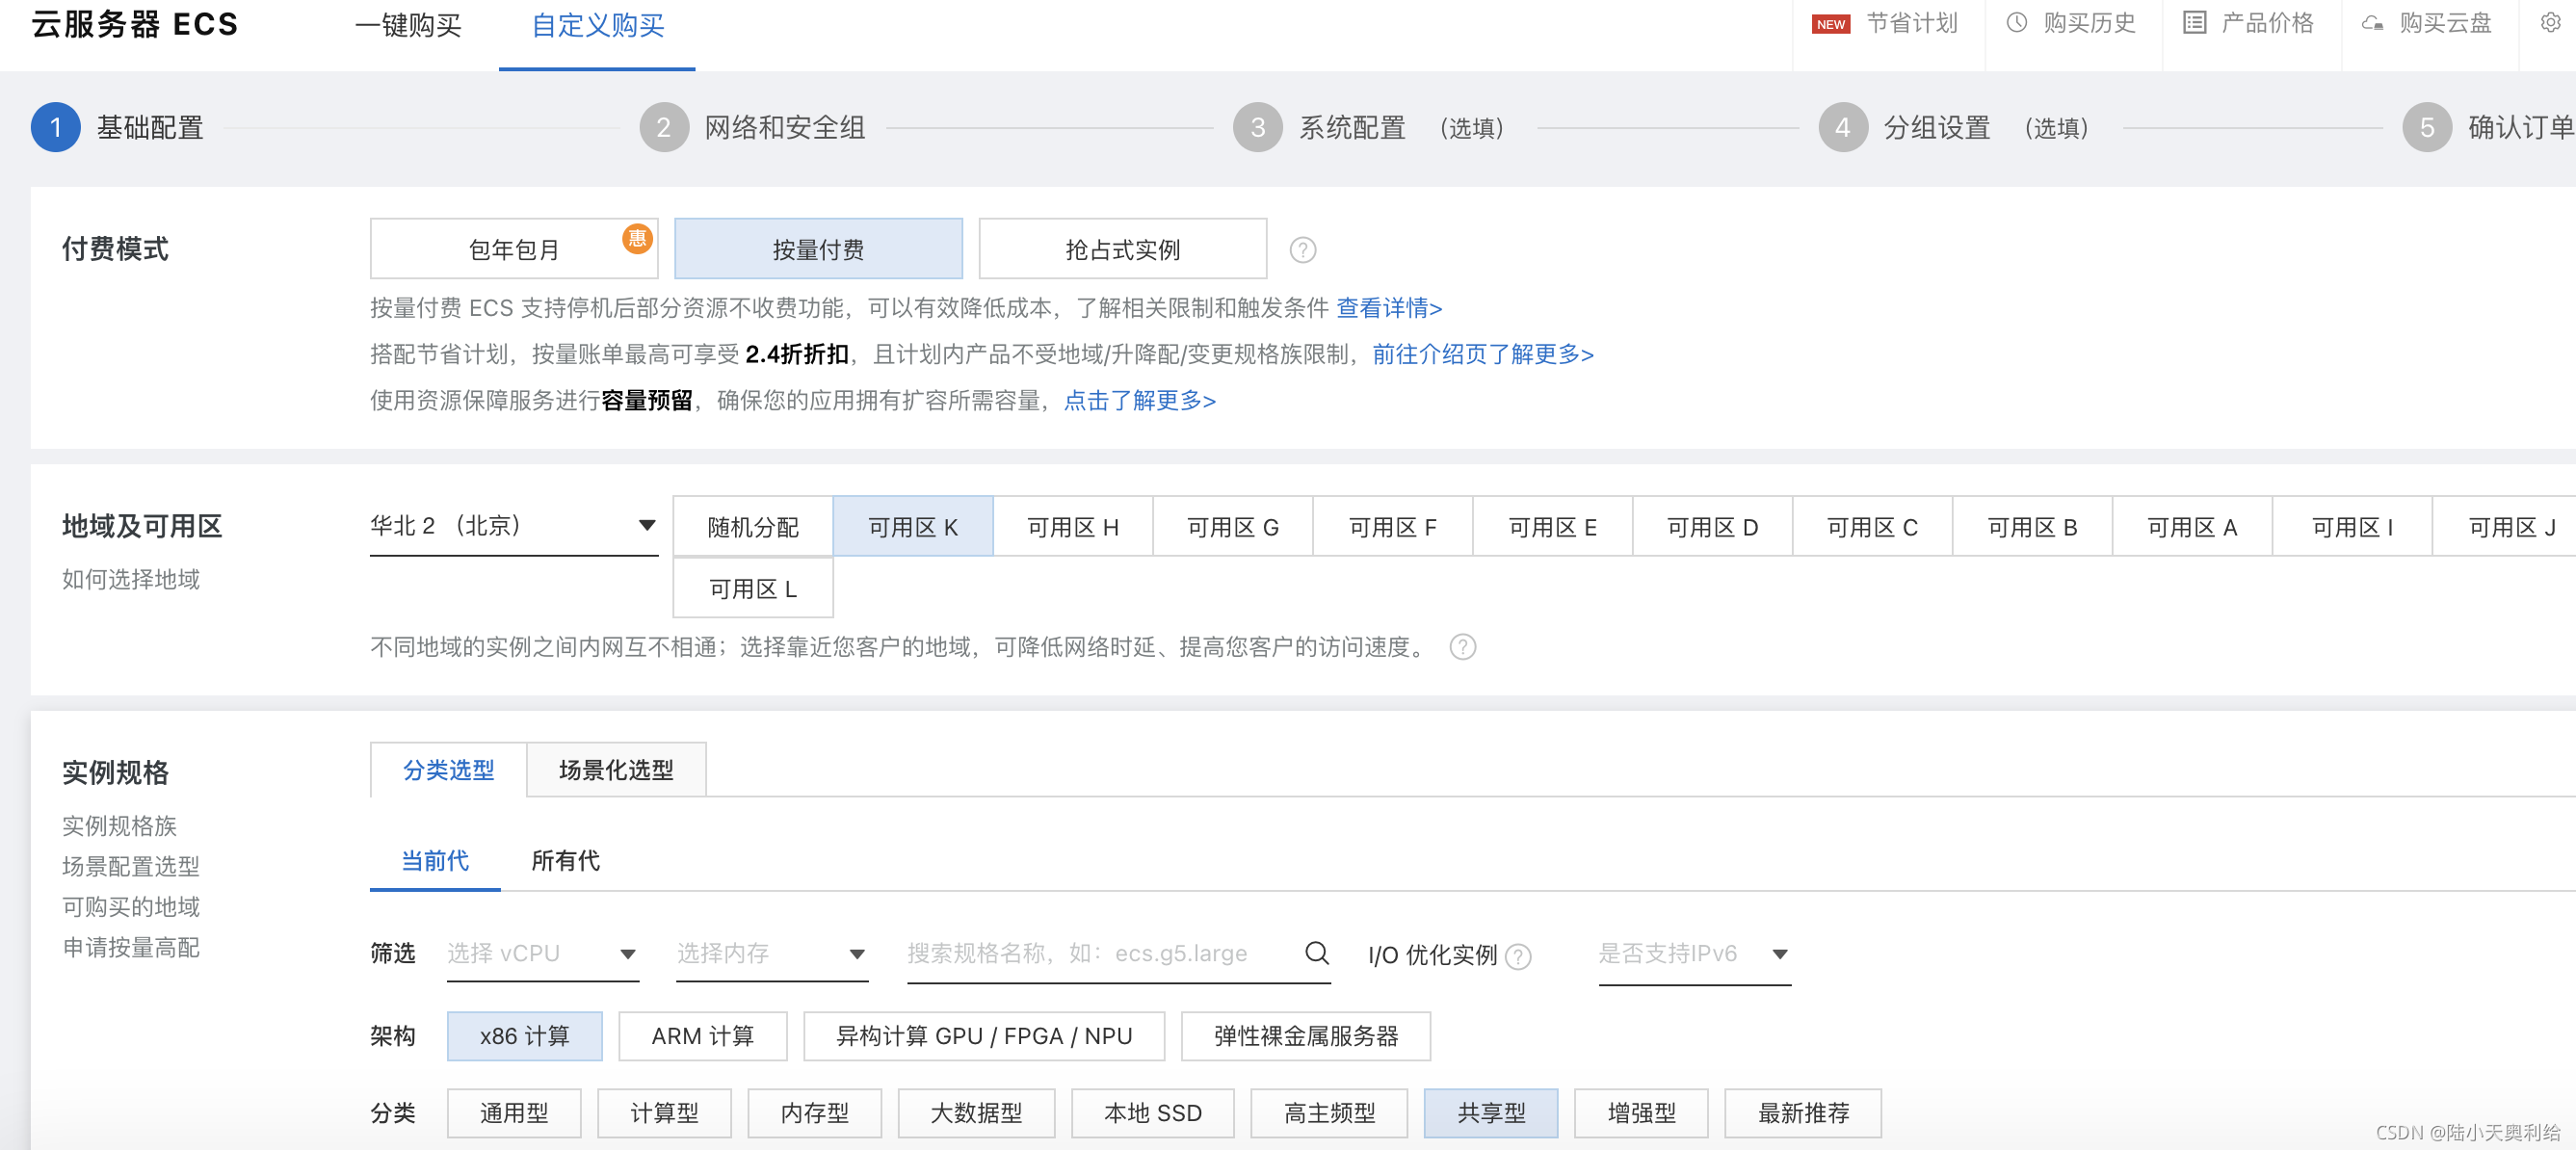Open 点击了解更多> link
Screen dimensions: 2576x1150
(x=1139, y=400)
